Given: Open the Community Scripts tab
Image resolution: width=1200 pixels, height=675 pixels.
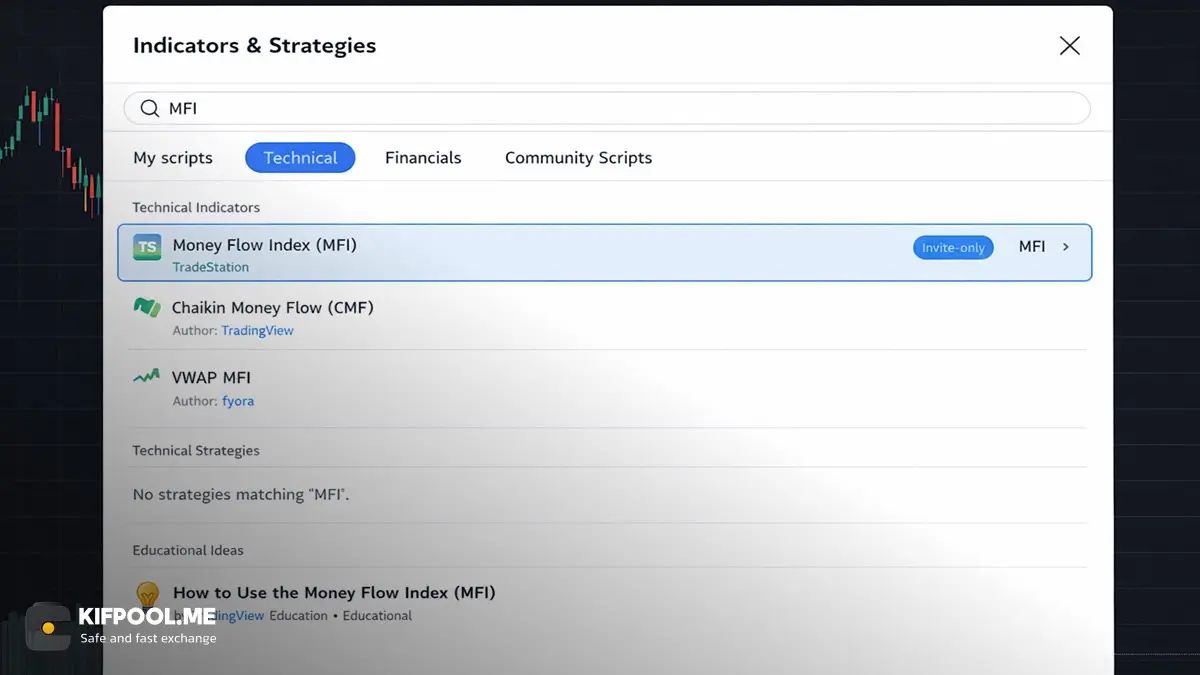Looking at the screenshot, I should pyautogui.click(x=578, y=158).
